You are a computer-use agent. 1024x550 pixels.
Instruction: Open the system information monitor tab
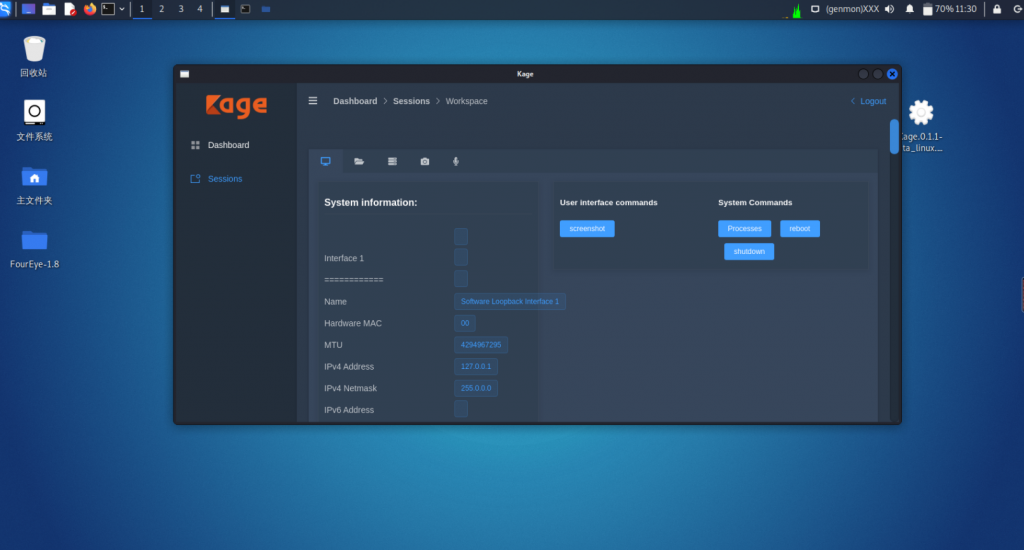325,161
